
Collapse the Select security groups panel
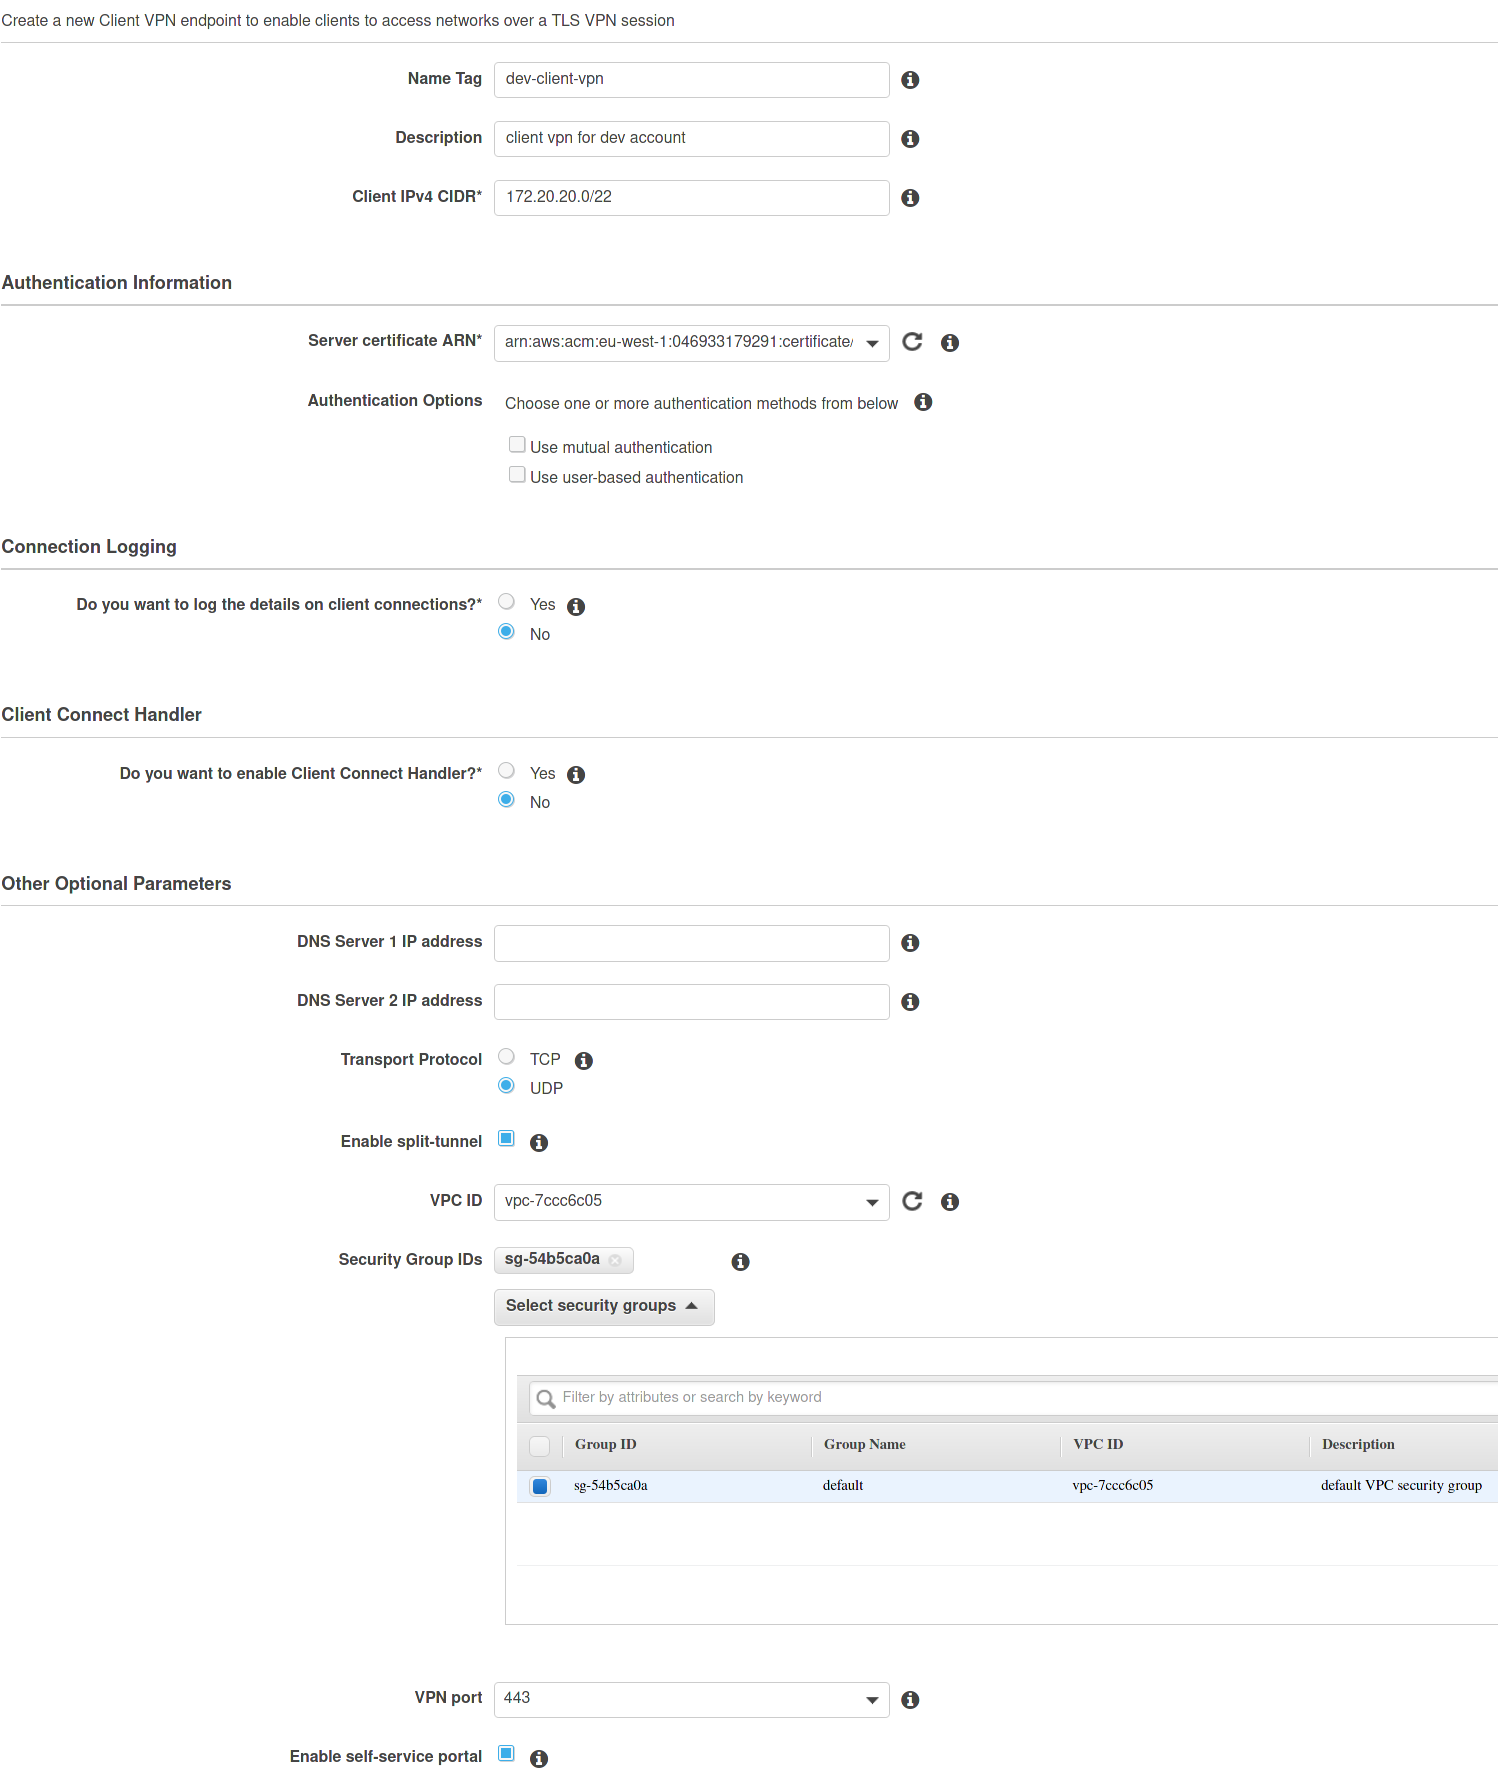pos(603,1306)
